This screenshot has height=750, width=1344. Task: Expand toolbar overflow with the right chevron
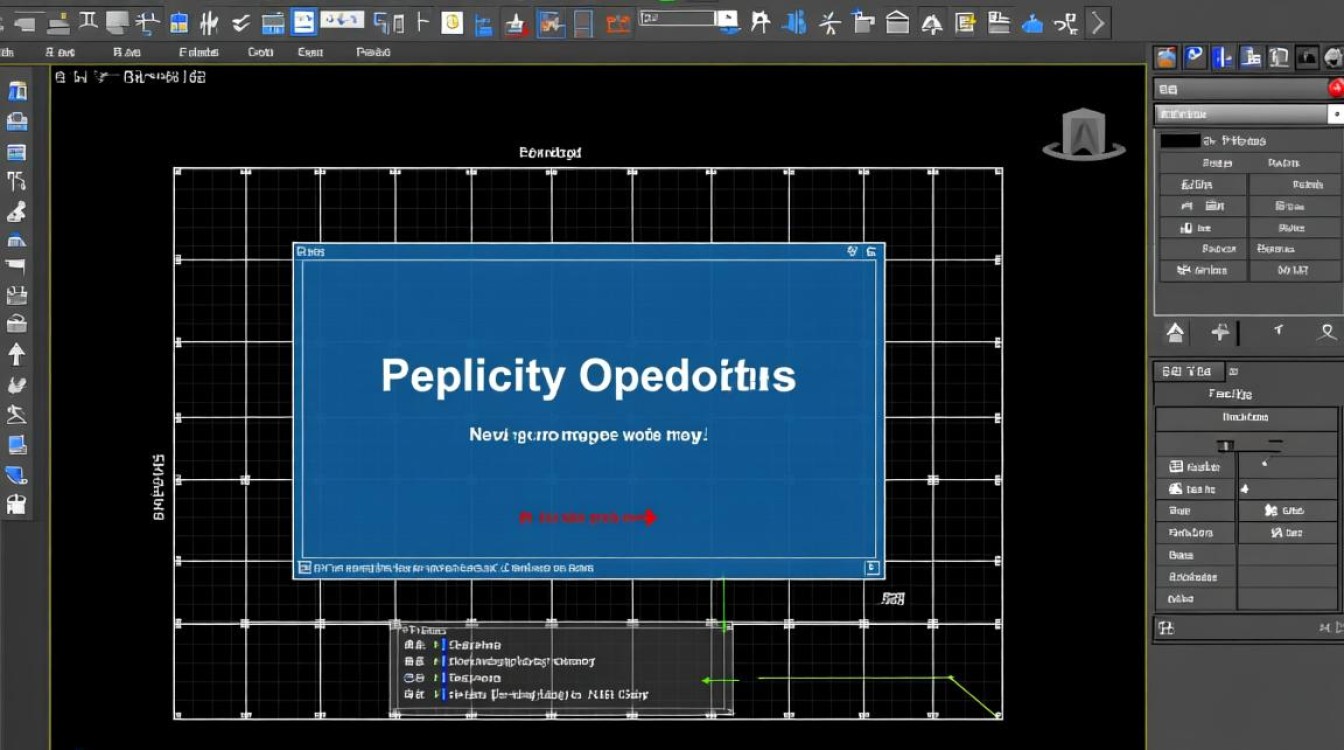tap(1098, 22)
